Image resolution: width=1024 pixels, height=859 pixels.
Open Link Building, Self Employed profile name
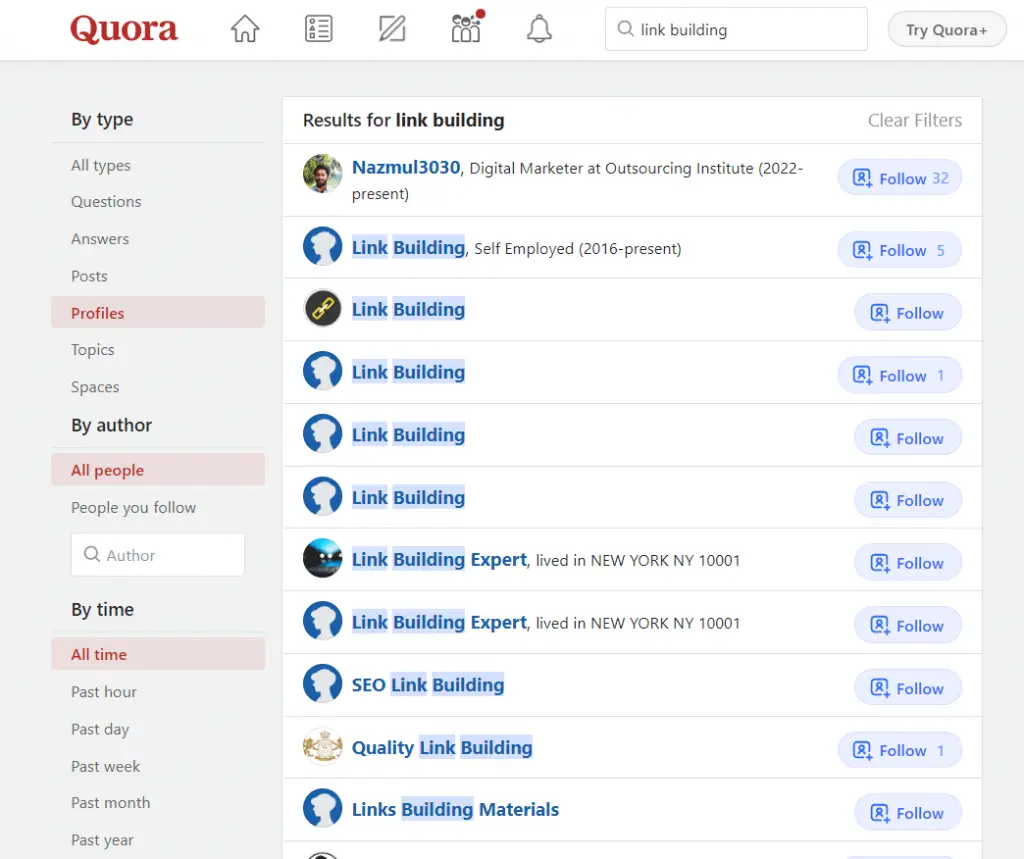[408, 248]
